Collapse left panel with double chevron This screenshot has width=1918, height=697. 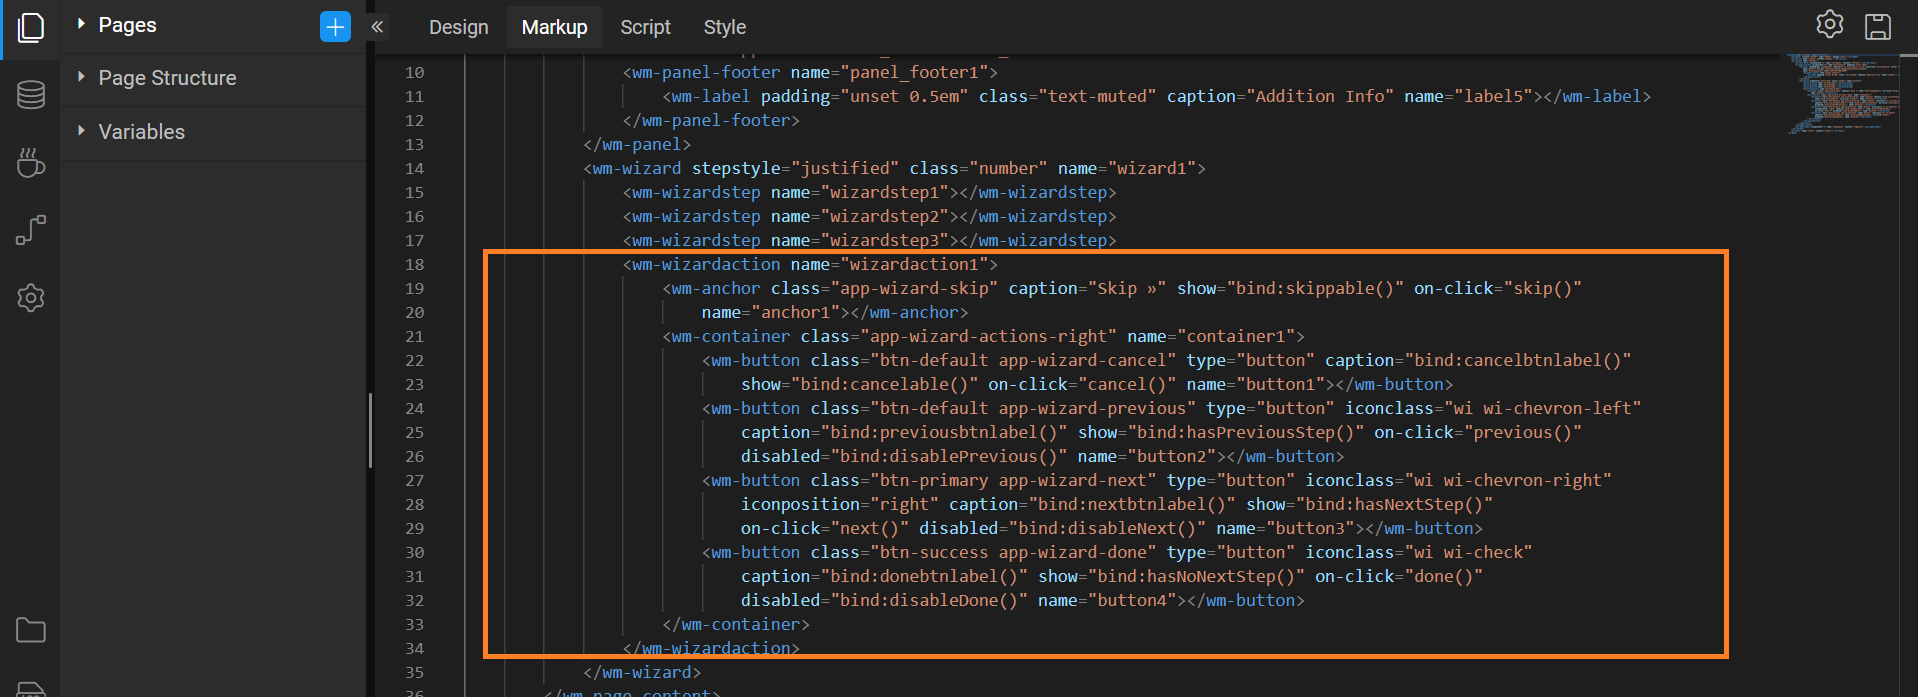(x=377, y=27)
